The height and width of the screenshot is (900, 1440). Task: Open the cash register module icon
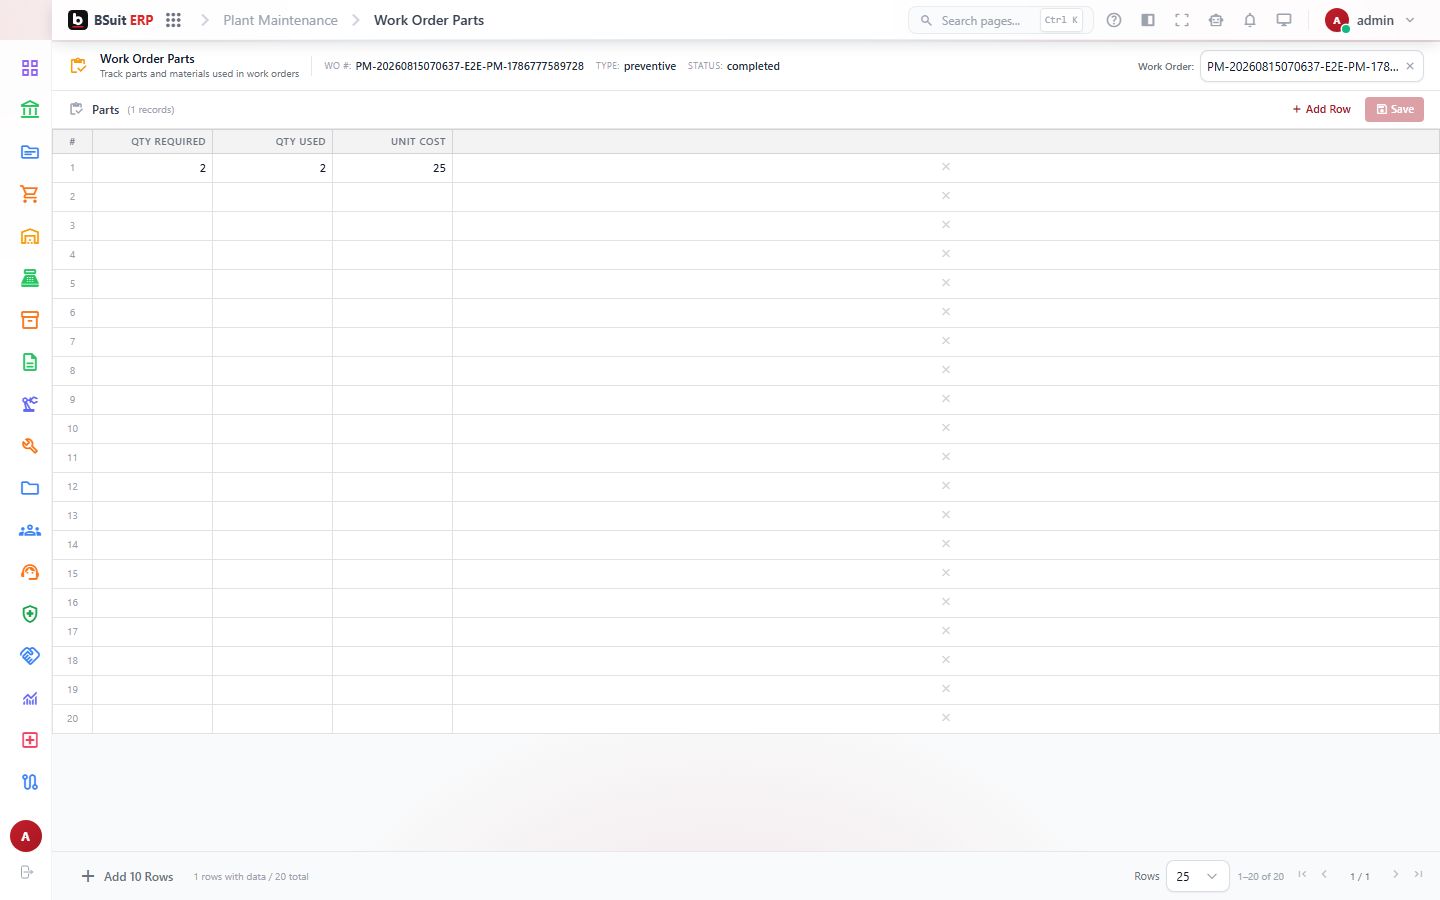coord(29,278)
